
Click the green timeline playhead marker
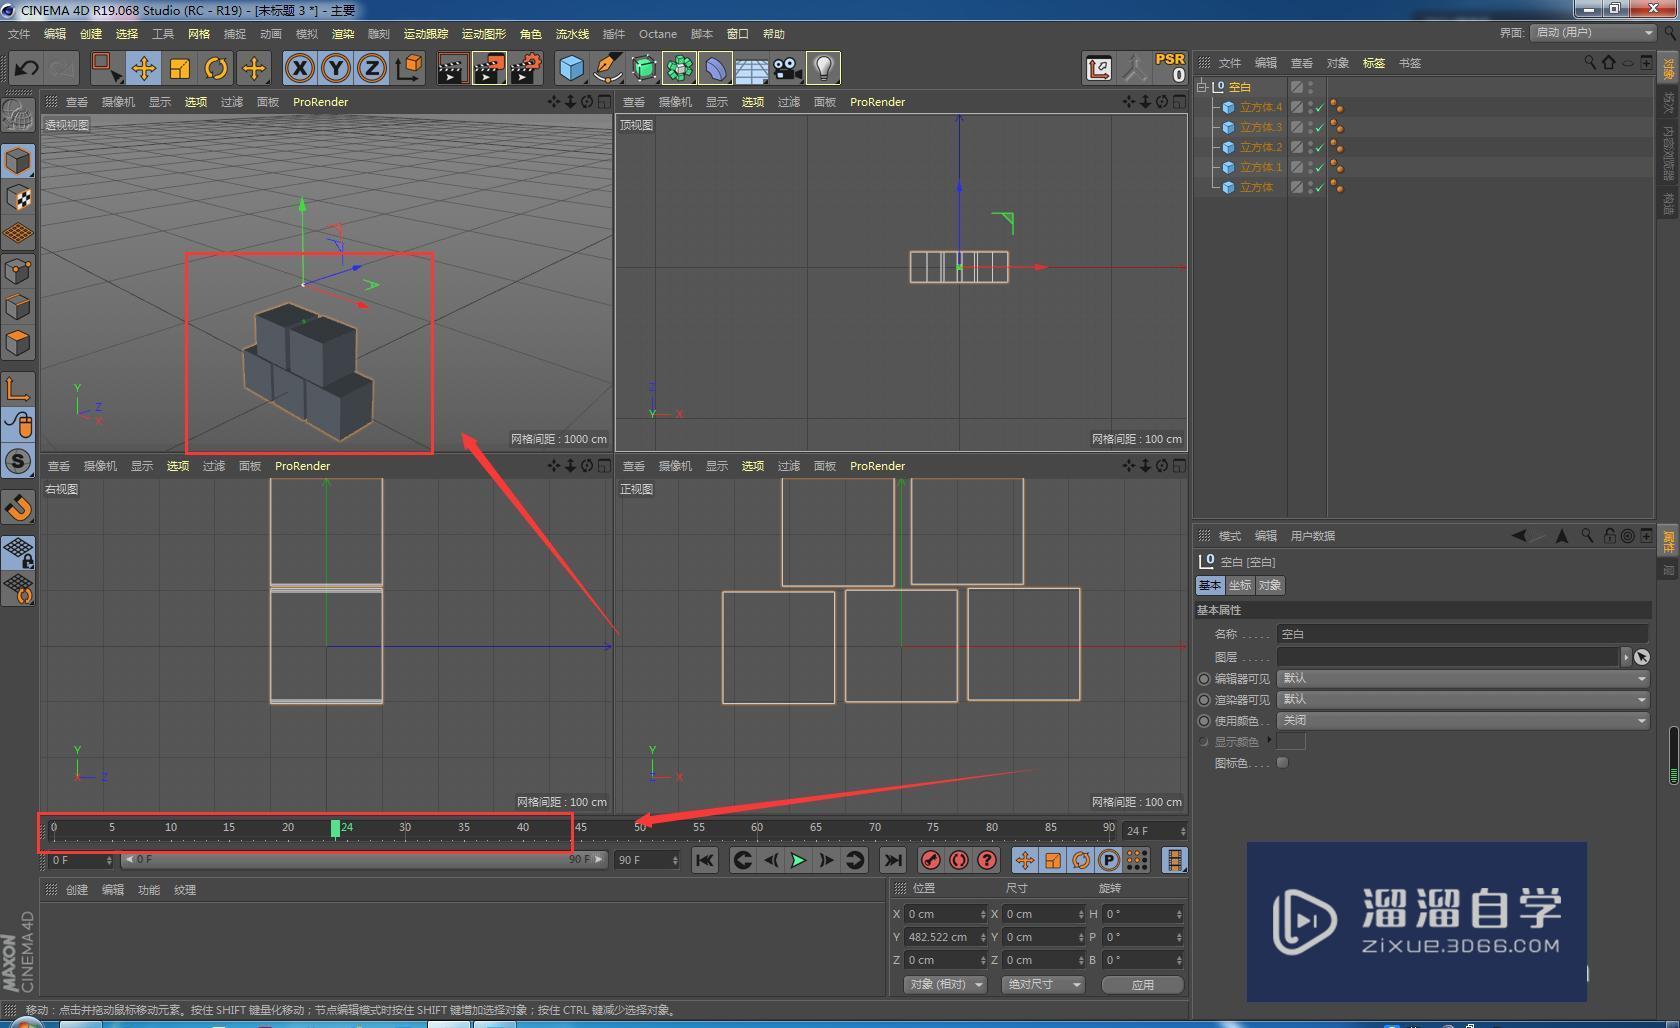point(335,828)
